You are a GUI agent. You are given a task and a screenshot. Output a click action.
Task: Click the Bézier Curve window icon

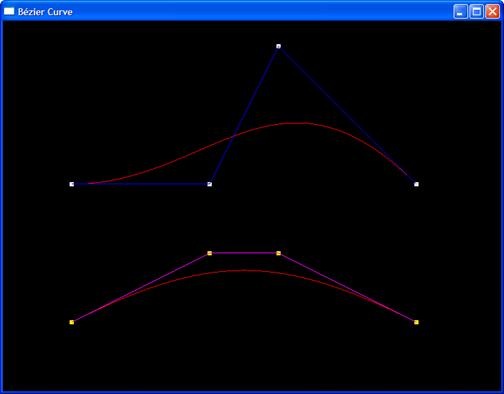[9, 11]
